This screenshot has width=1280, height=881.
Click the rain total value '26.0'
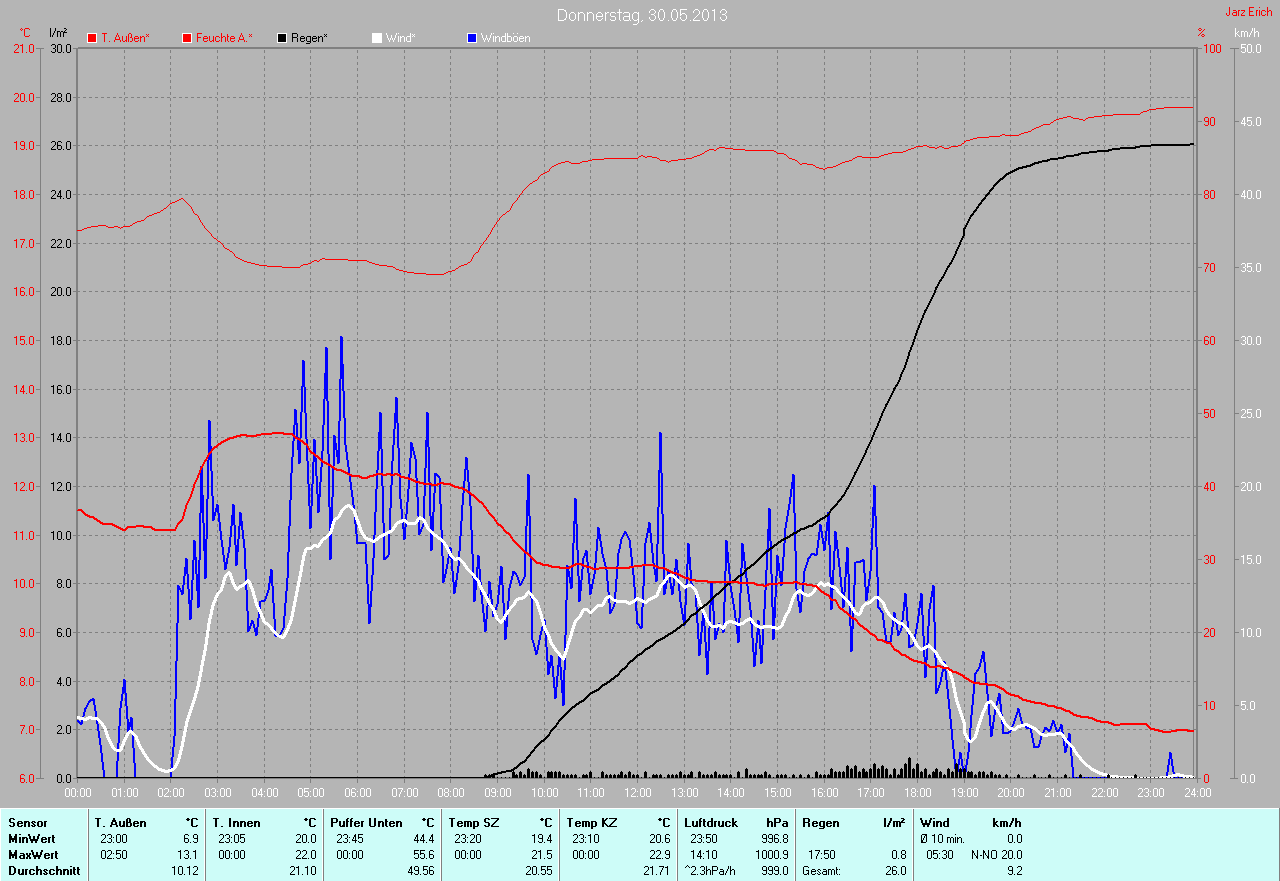(x=895, y=871)
